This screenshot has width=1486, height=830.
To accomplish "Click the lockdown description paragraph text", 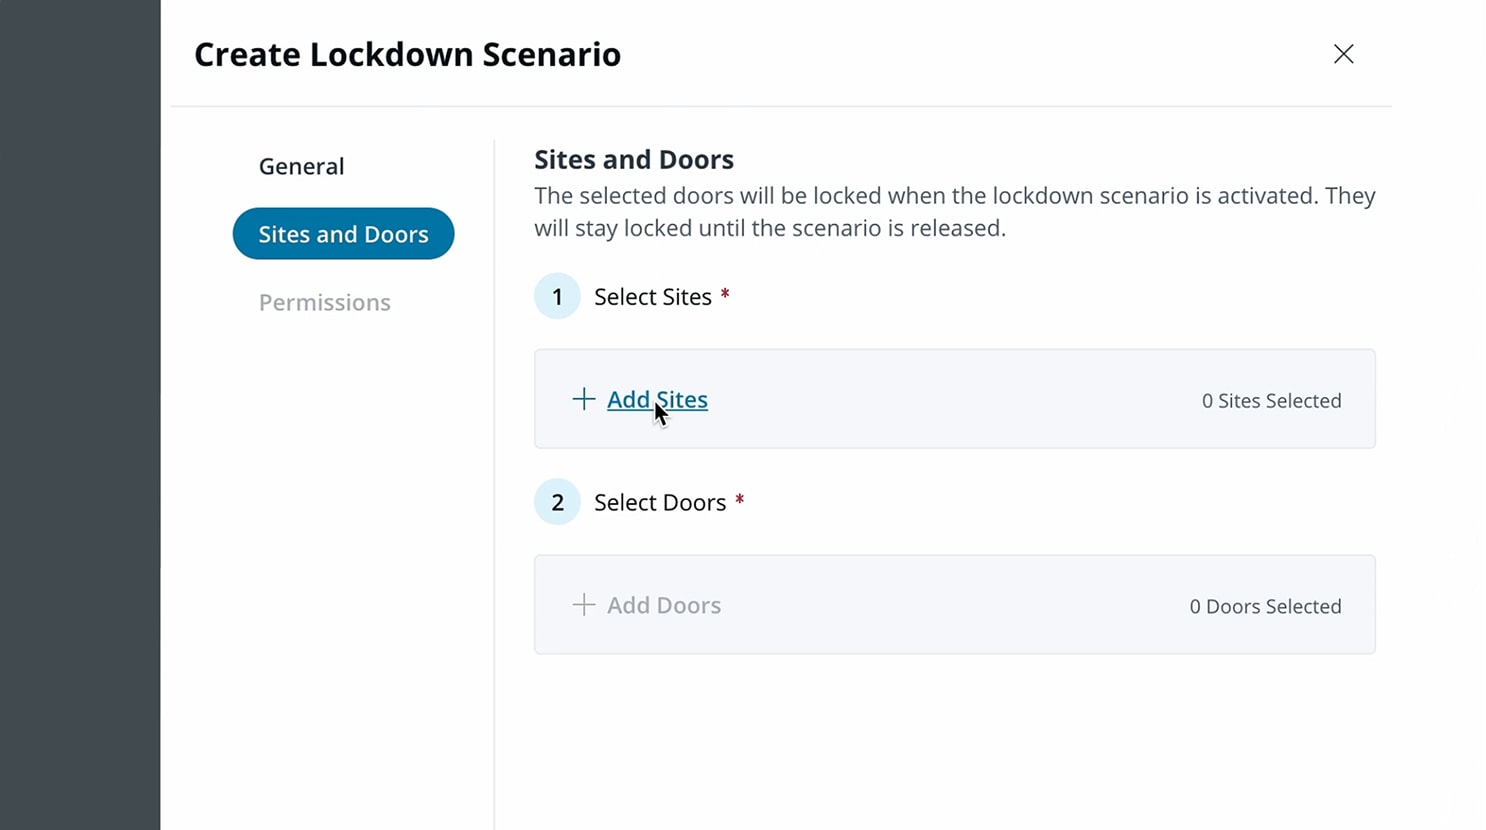I will (954, 211).
